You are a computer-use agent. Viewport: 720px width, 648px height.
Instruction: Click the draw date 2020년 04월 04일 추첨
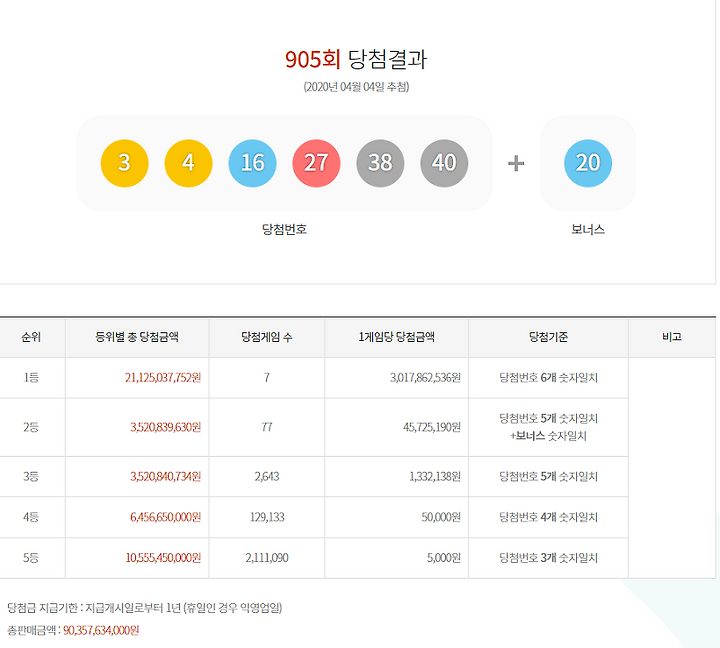[356, 87]
